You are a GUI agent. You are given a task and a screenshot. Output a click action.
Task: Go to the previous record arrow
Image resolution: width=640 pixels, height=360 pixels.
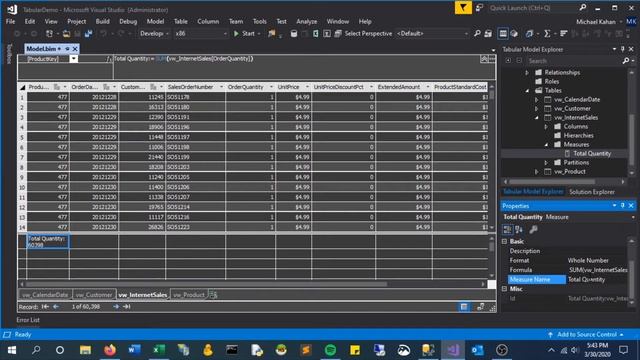56,307
